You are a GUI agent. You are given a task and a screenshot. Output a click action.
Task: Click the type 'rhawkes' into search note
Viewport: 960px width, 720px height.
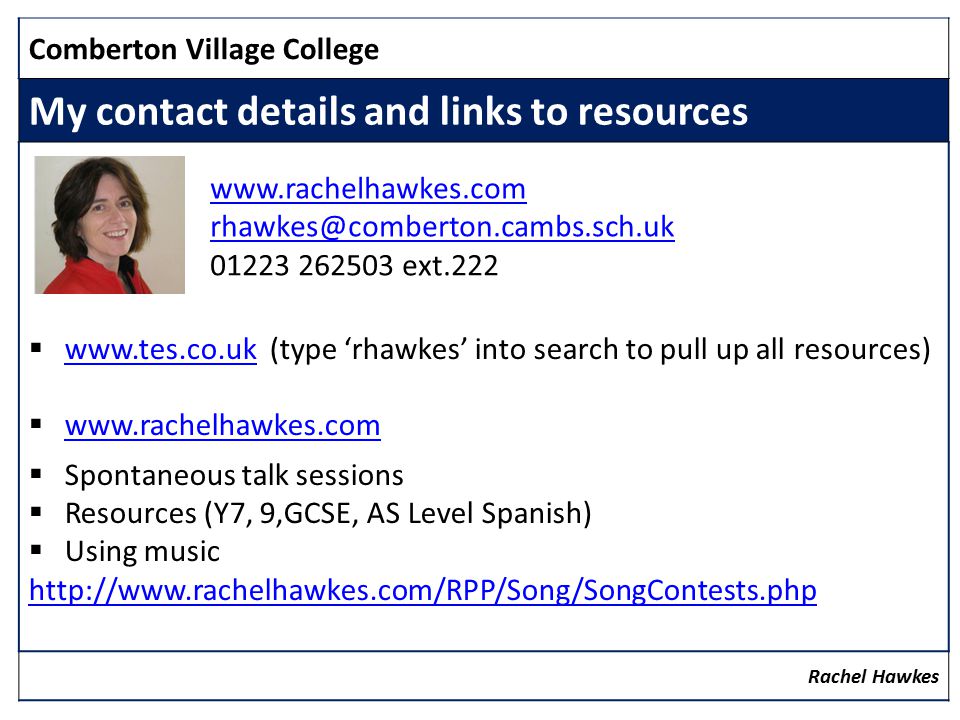600,350
